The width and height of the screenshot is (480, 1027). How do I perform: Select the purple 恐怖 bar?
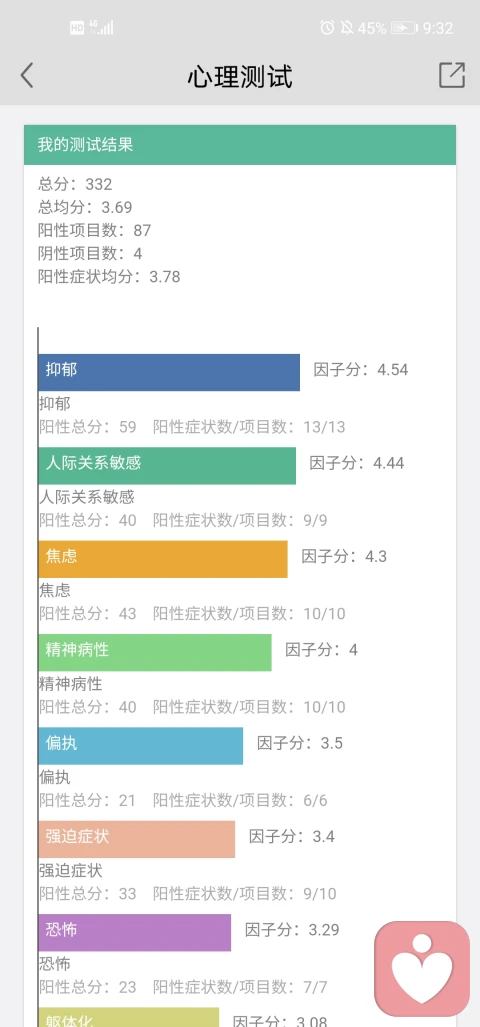click(135, 932)
